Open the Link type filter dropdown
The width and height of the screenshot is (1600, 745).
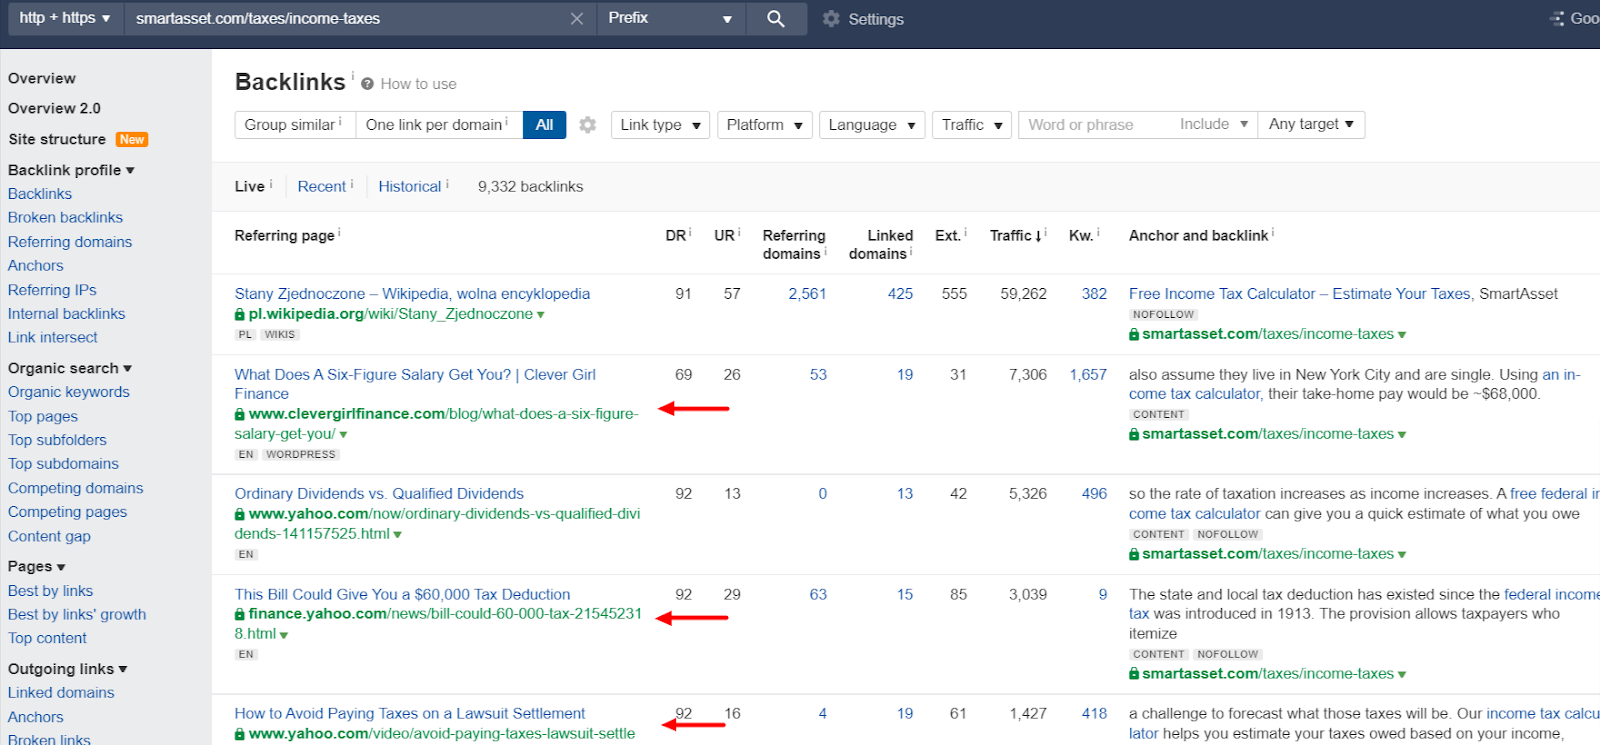pyautogui.click(x=660, y=125)
